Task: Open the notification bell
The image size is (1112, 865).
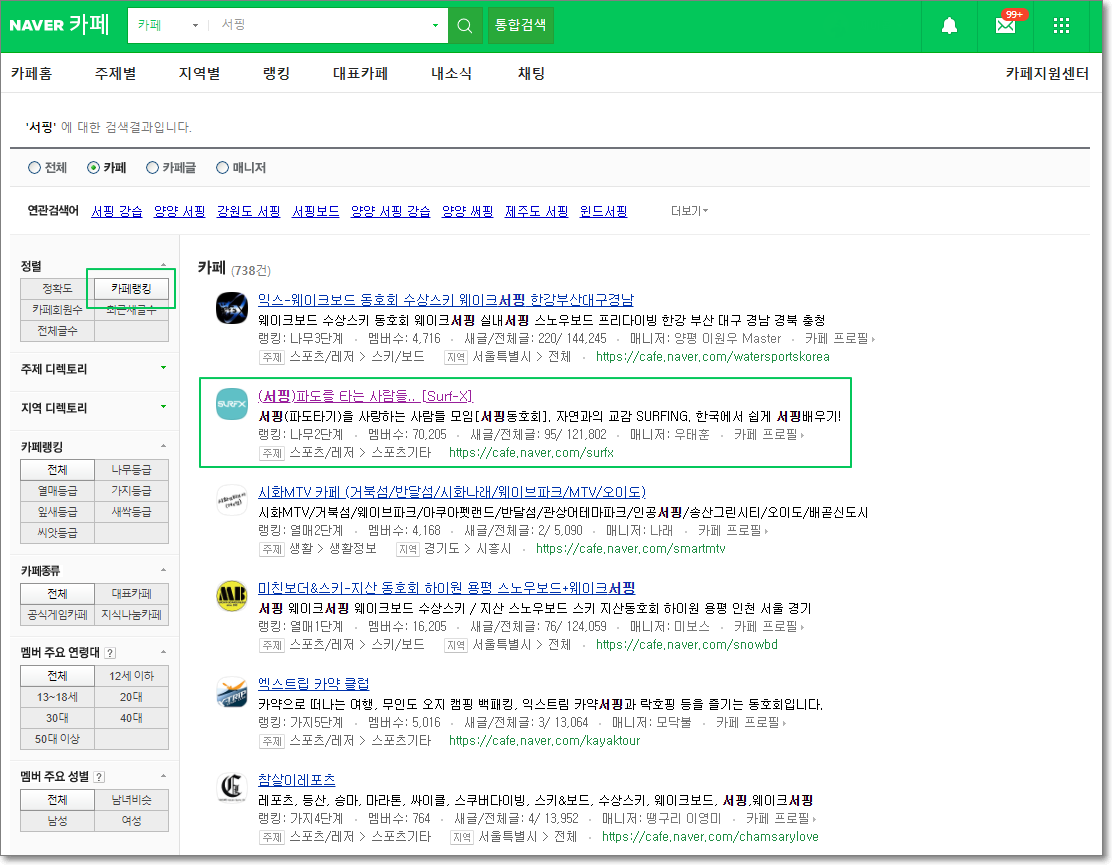Action: pyautogui.click(x=949, y=26)
